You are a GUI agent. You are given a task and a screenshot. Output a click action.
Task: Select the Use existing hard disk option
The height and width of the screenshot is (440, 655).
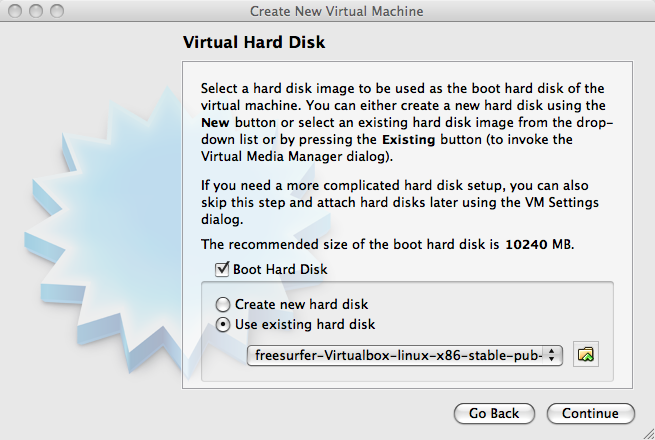coord(226,324)
